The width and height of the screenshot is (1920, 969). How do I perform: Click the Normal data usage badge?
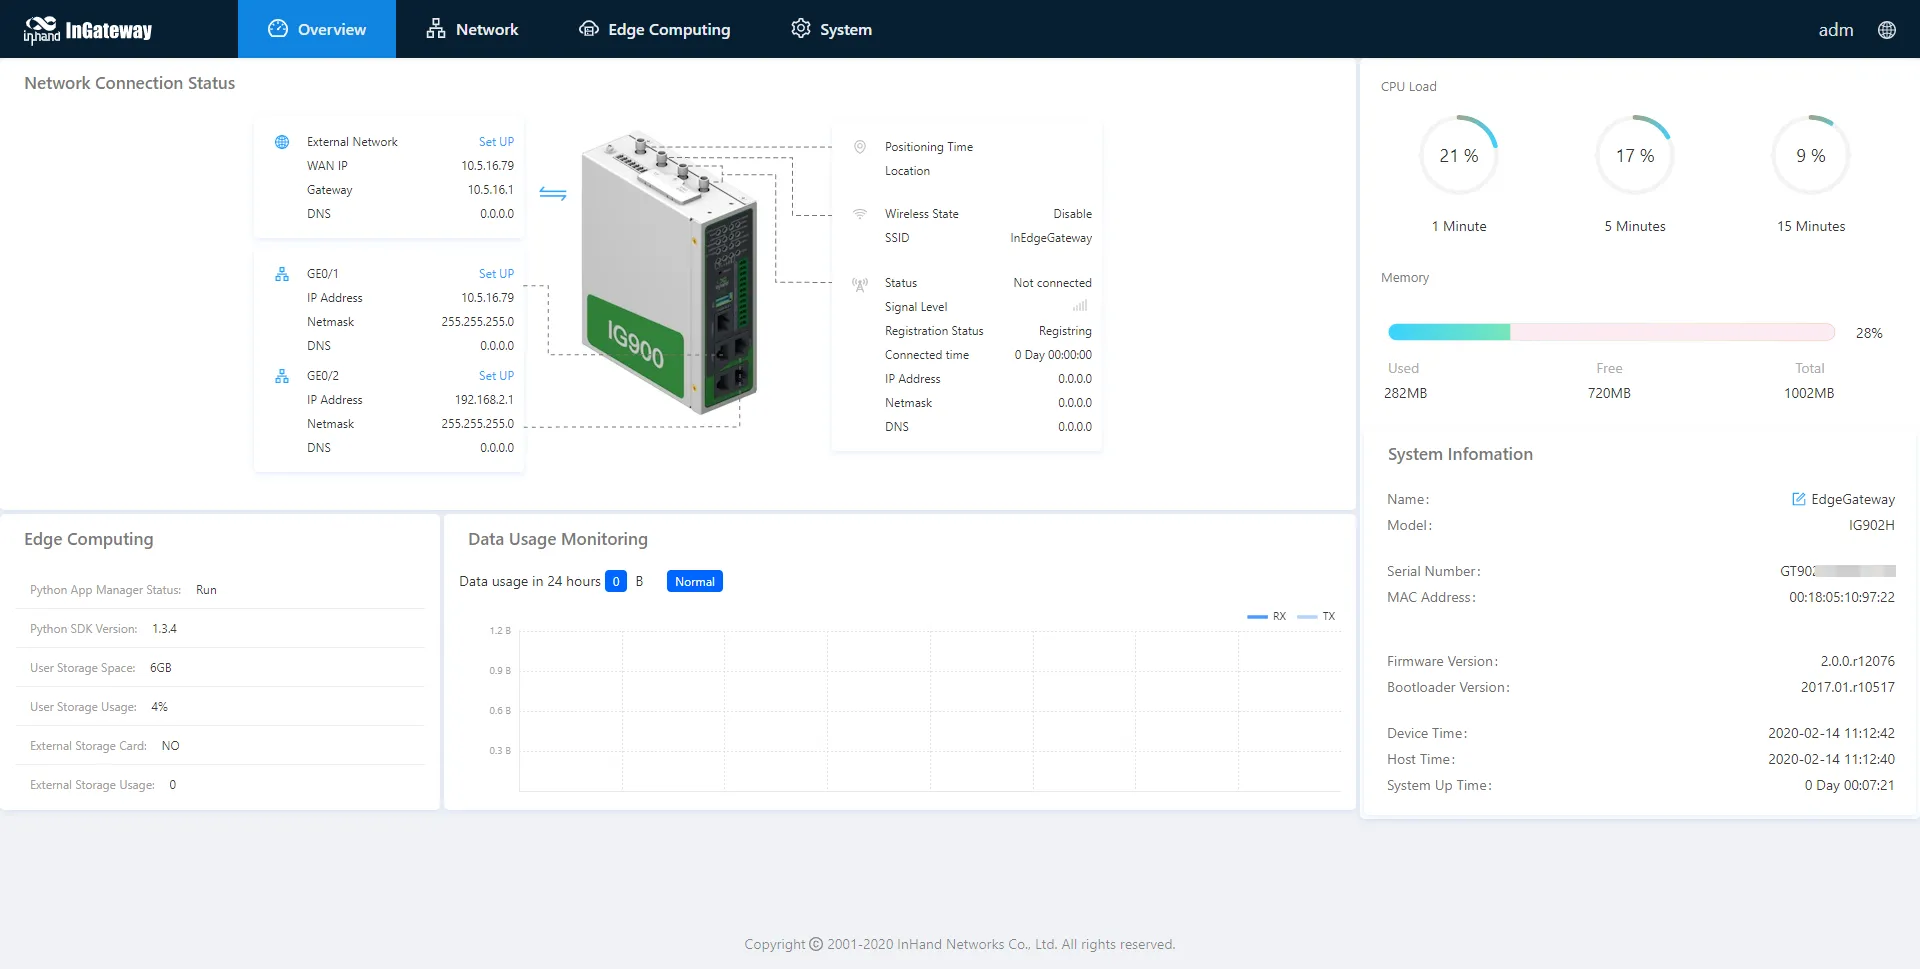pos(695,582)
